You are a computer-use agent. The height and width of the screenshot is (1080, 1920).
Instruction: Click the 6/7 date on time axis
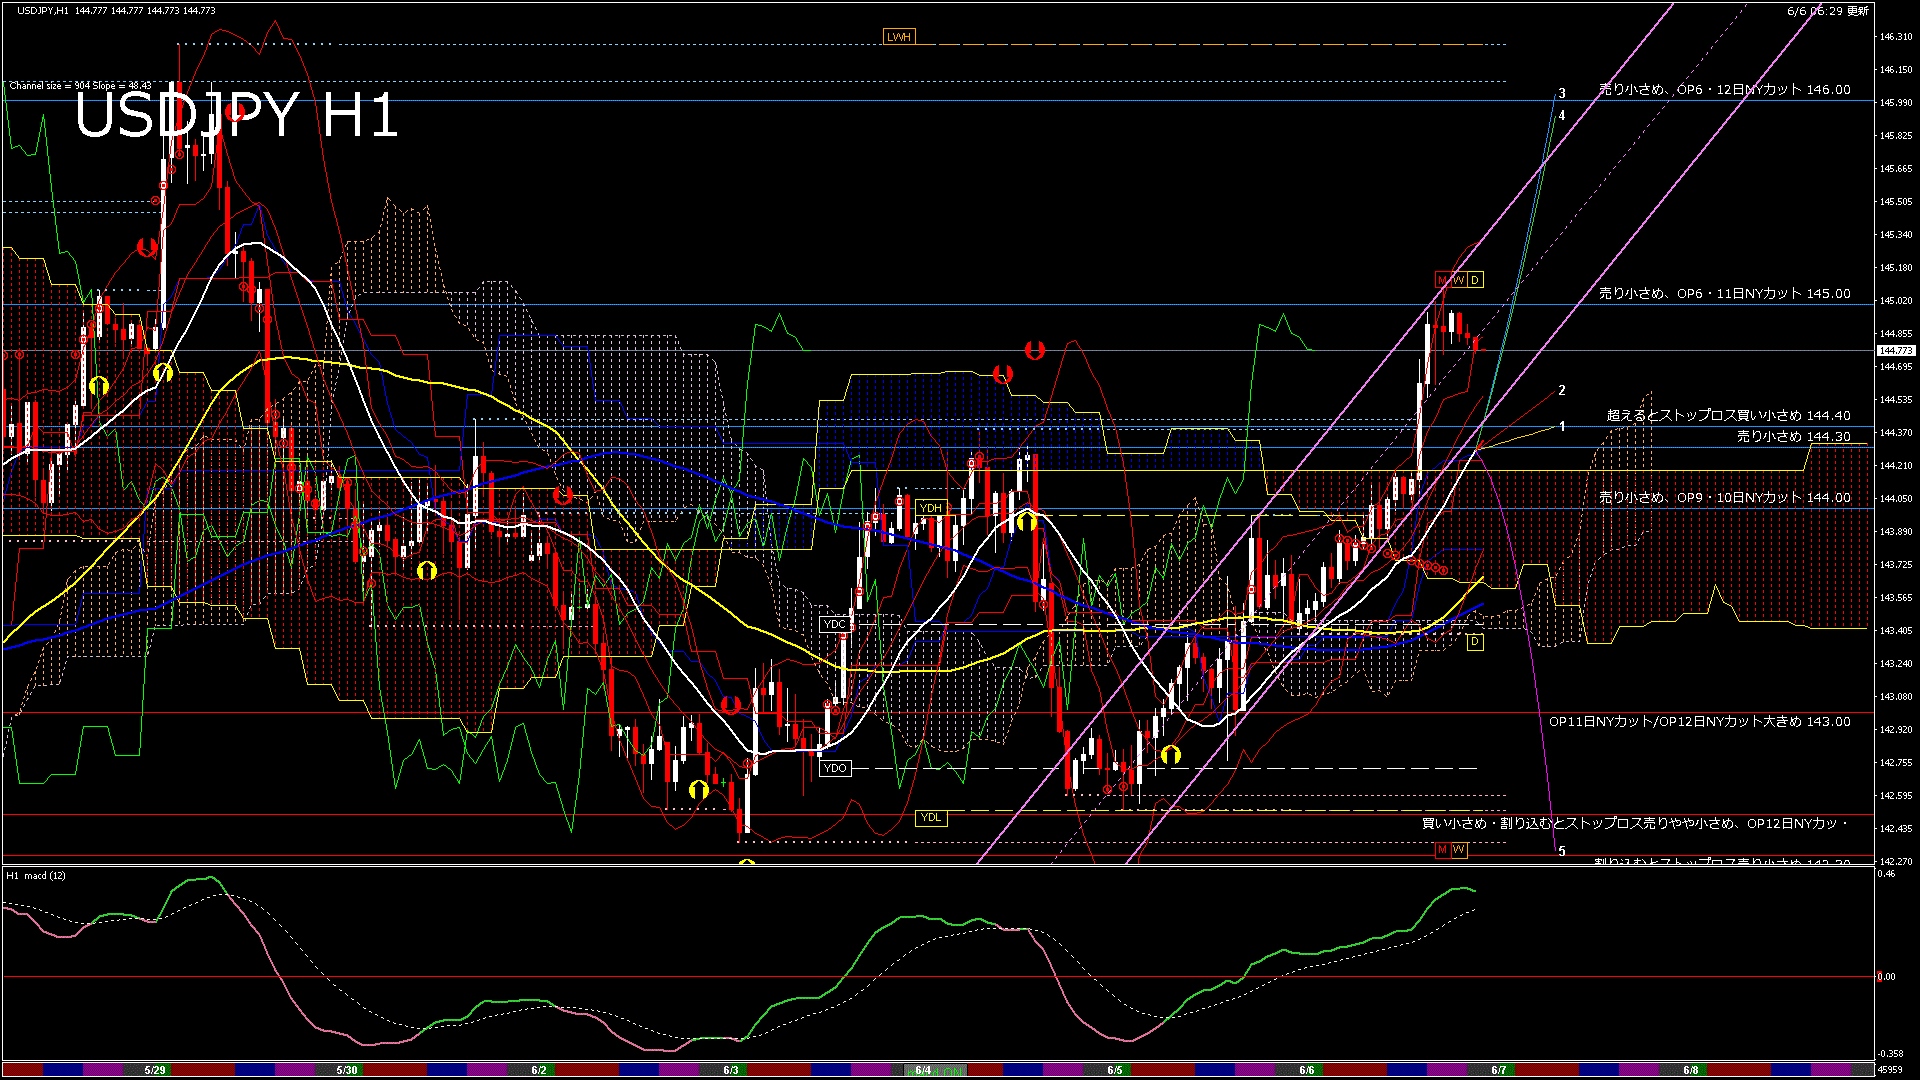point(1498,1070)
